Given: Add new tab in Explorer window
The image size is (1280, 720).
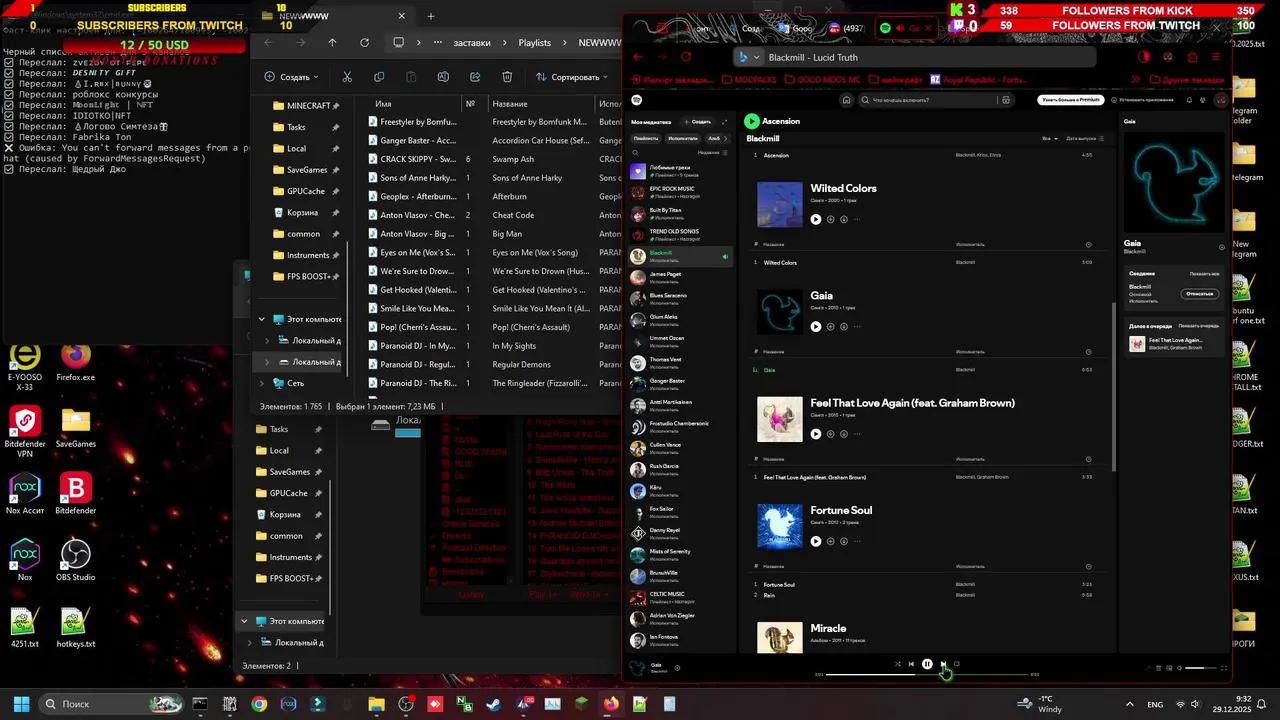Looking at the screenshot, I should [431, 16].
